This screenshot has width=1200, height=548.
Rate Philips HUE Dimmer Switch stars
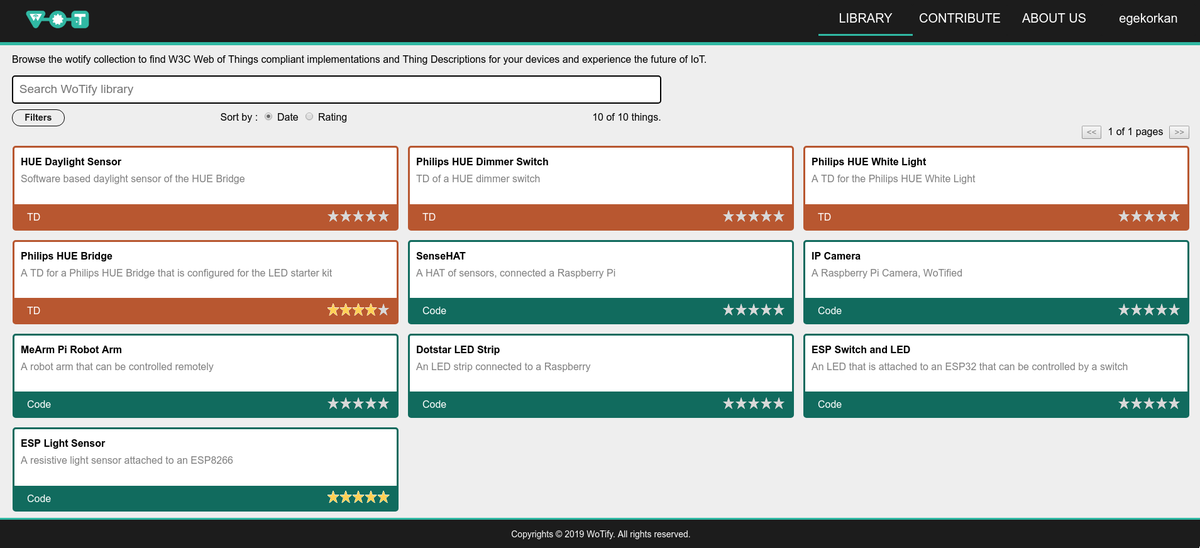pos(754,216)
